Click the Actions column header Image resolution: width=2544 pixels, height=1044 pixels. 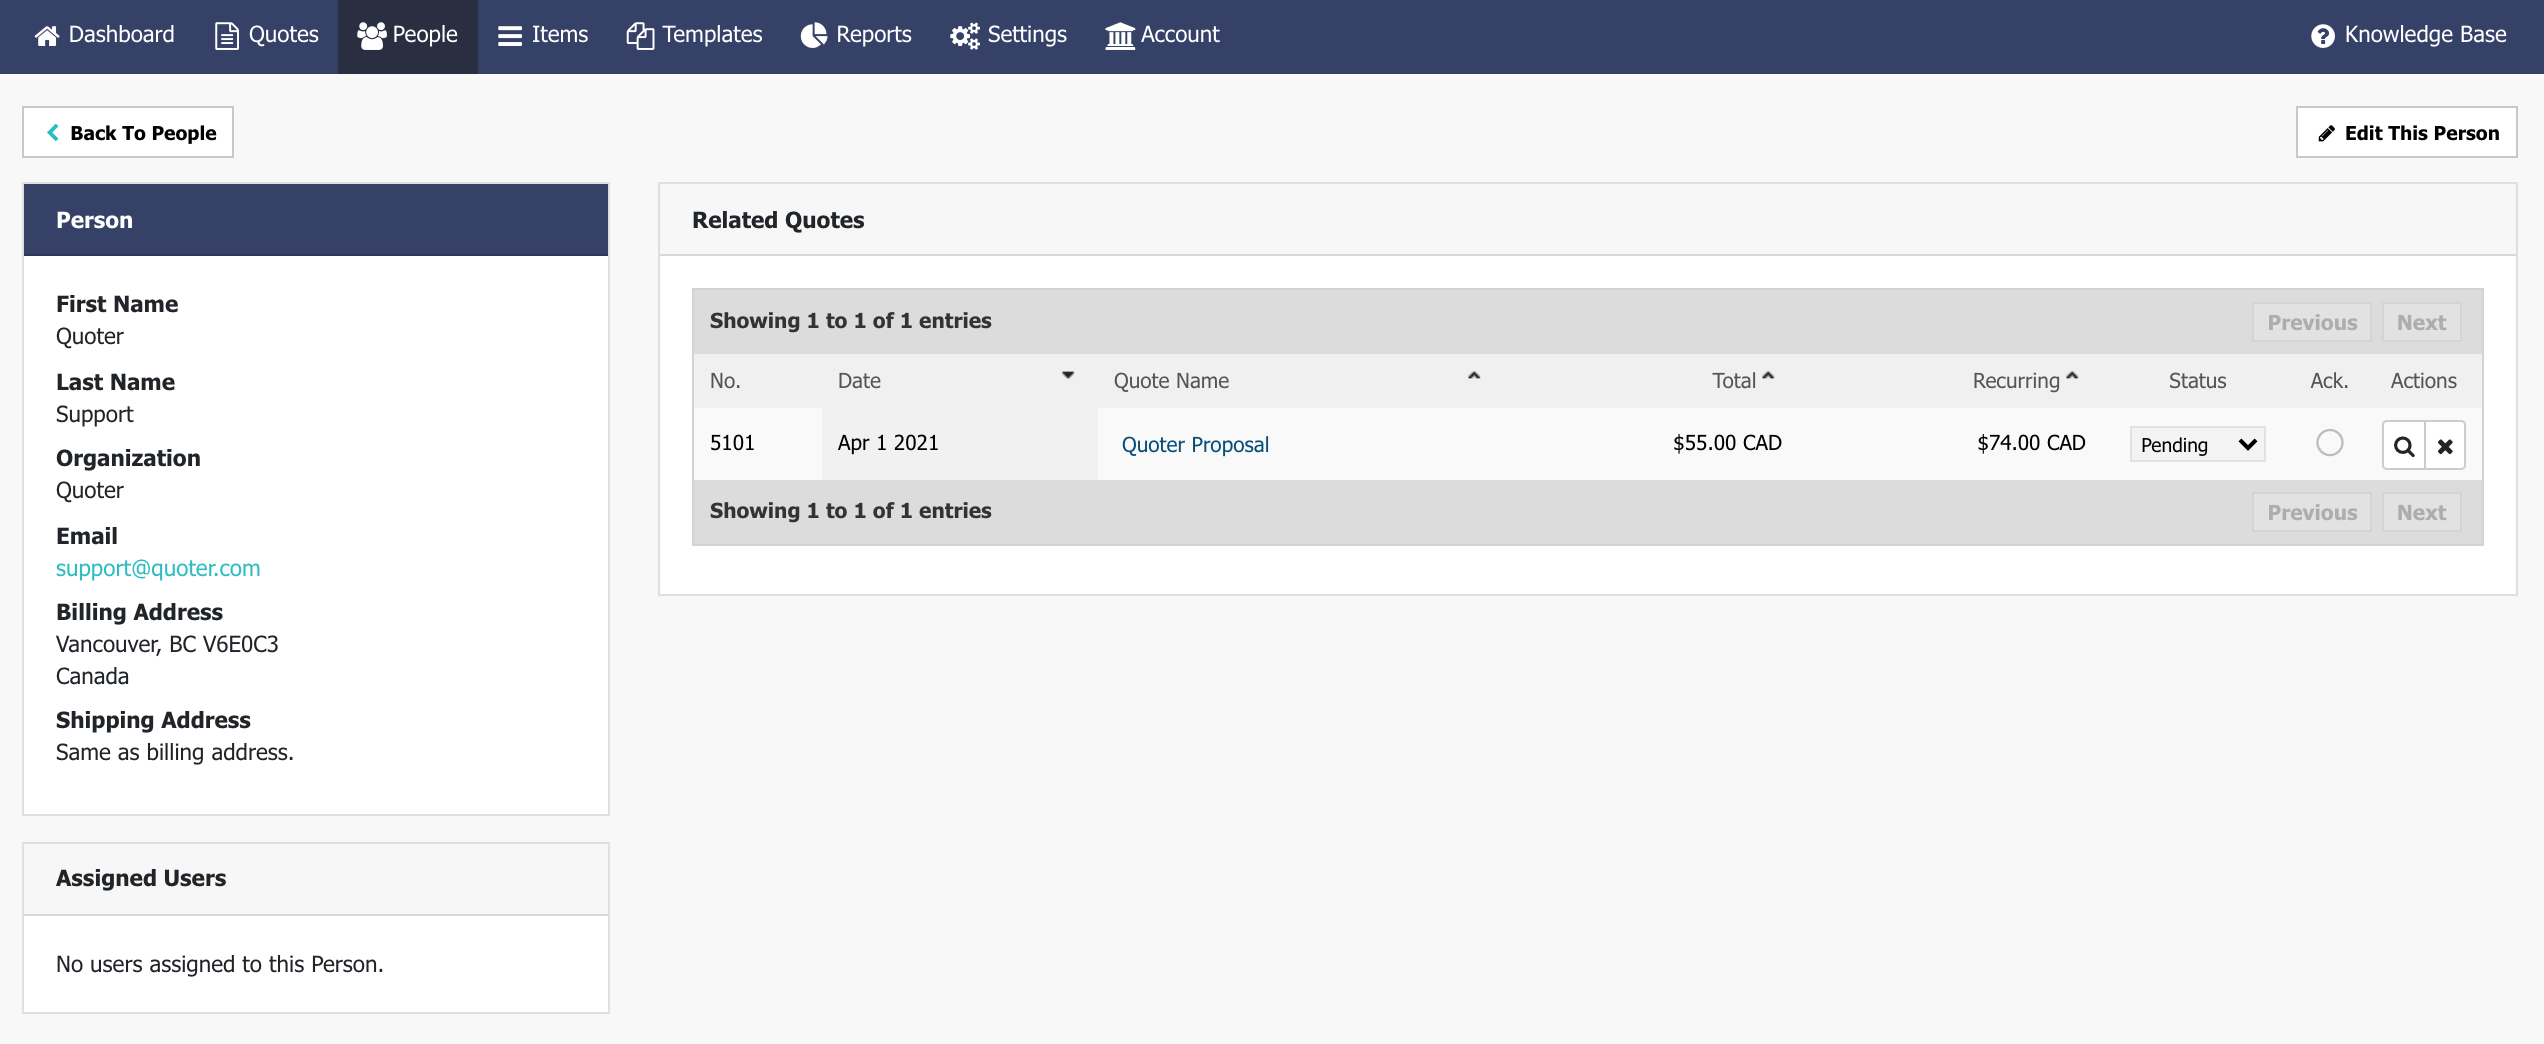click(x=2423, y=381)
